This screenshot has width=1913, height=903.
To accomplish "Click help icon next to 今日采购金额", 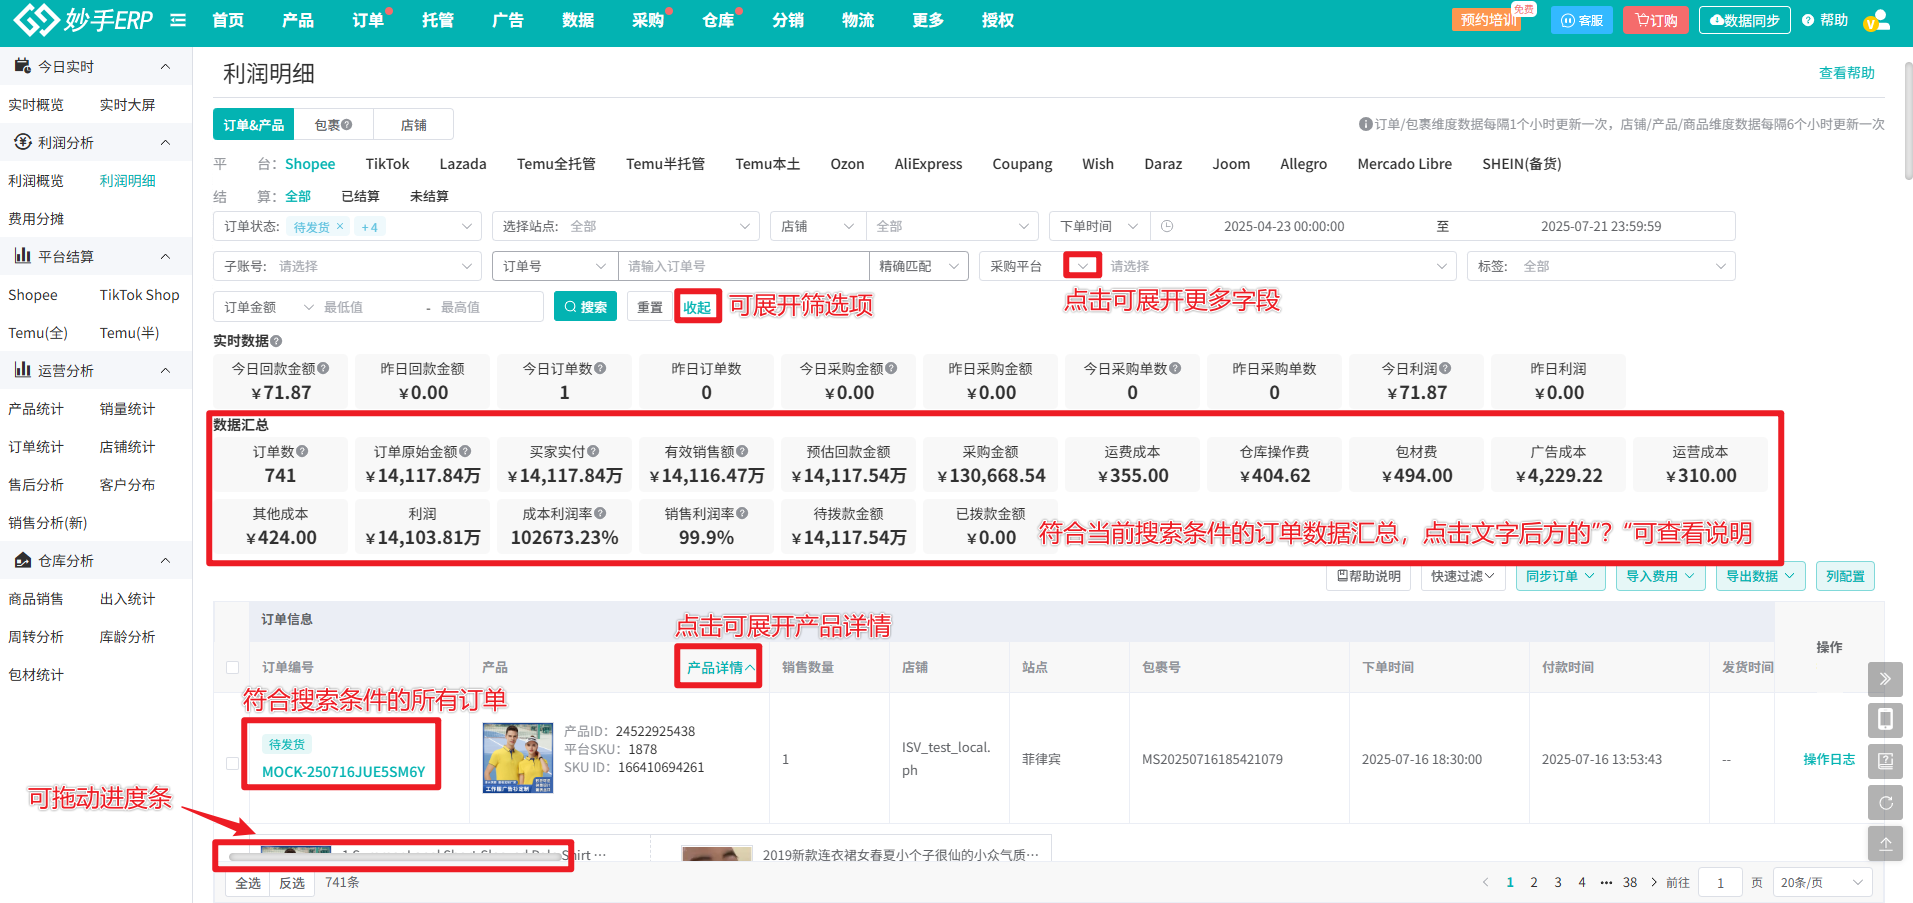I will pyautogui.click(x=891, y=369).
